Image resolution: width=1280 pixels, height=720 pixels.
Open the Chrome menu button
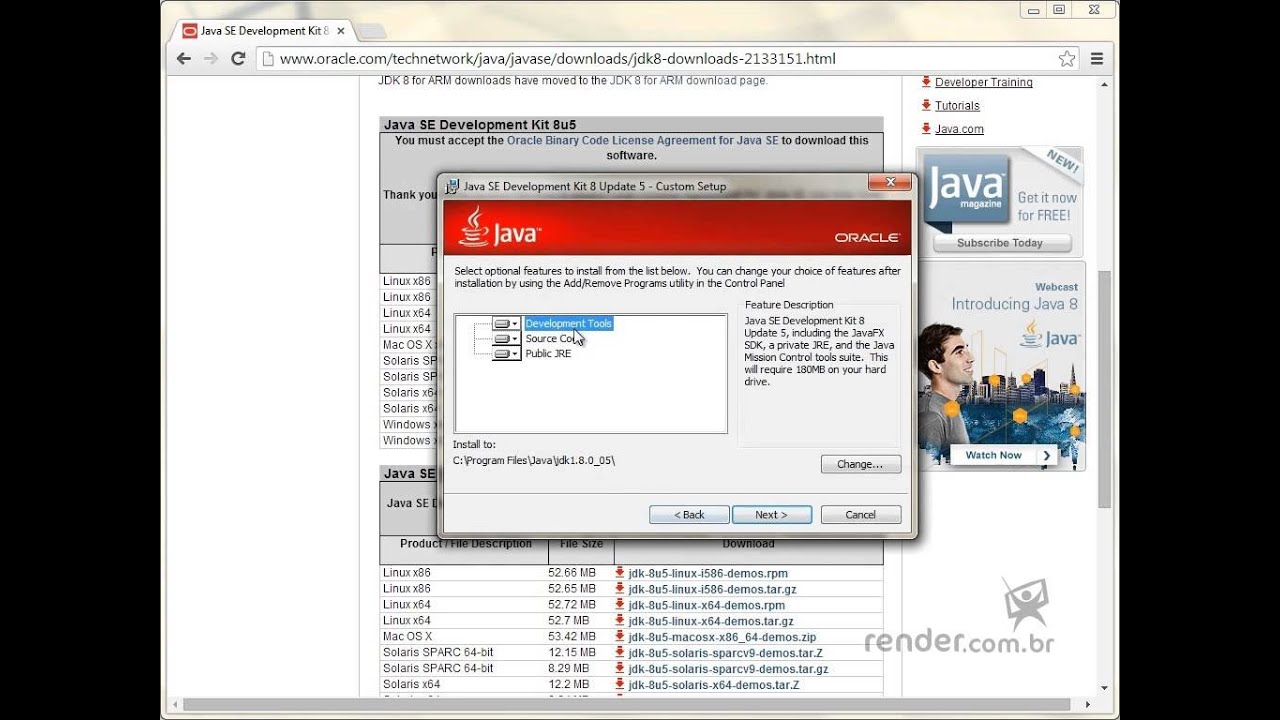coord(1097,59)
